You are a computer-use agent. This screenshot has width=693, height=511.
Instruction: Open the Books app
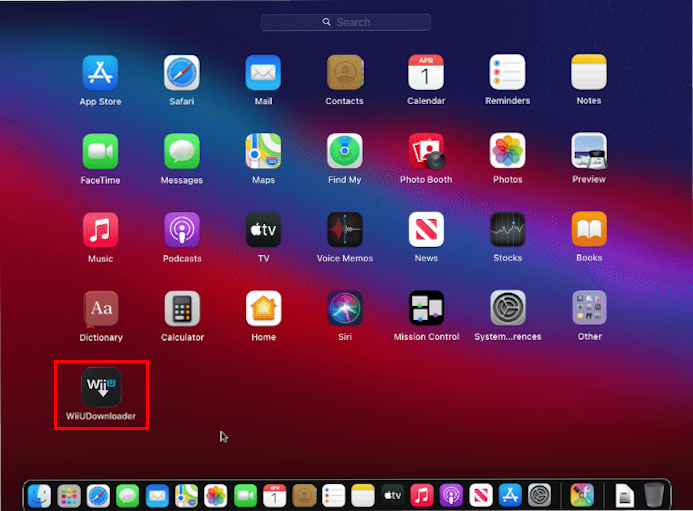pos(589,229)
